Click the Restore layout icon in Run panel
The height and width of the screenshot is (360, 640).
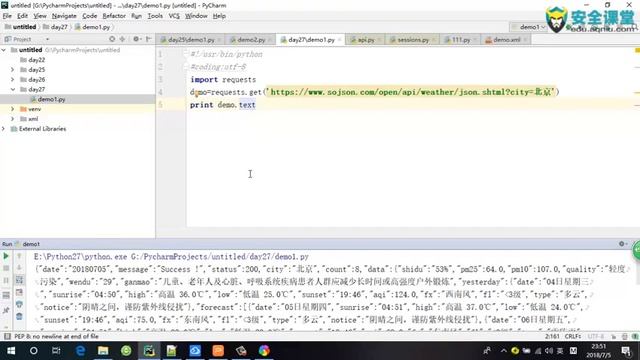[6, 295]
